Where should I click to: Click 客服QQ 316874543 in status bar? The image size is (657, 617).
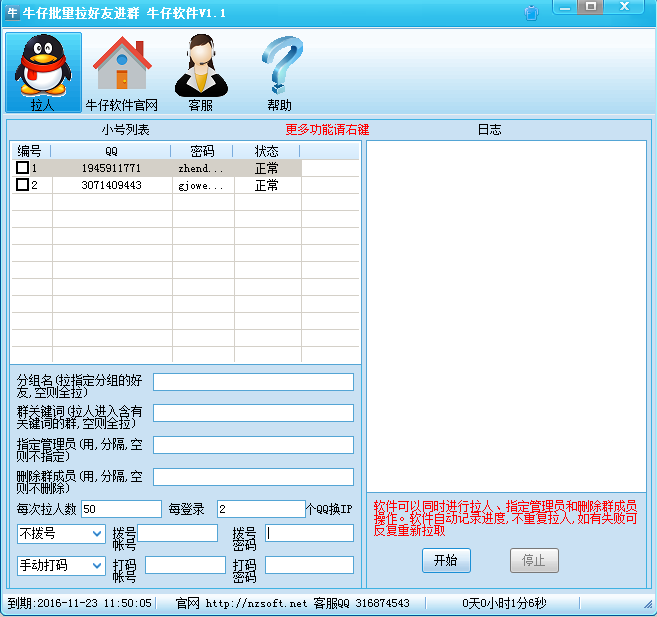pos(361,603)
